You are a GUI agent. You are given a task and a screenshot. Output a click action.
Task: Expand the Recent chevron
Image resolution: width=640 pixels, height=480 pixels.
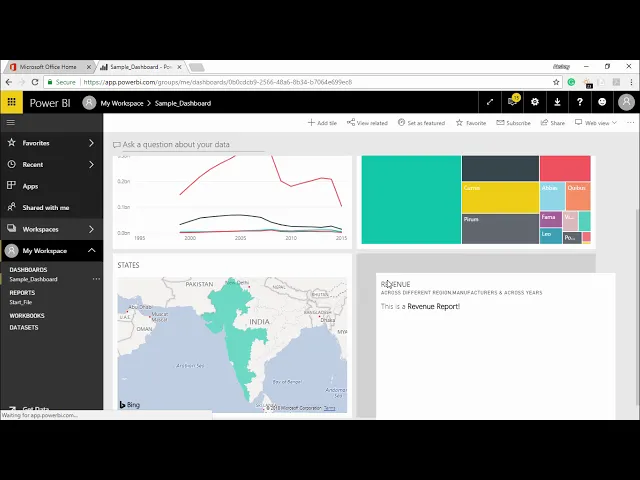91,164
